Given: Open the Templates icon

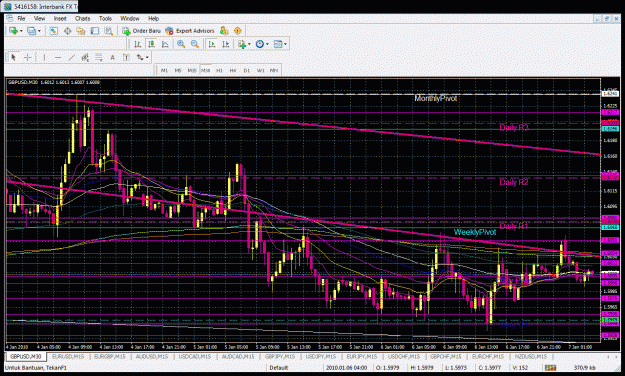Looking at the screenshot, I should [x=278, y=44].
